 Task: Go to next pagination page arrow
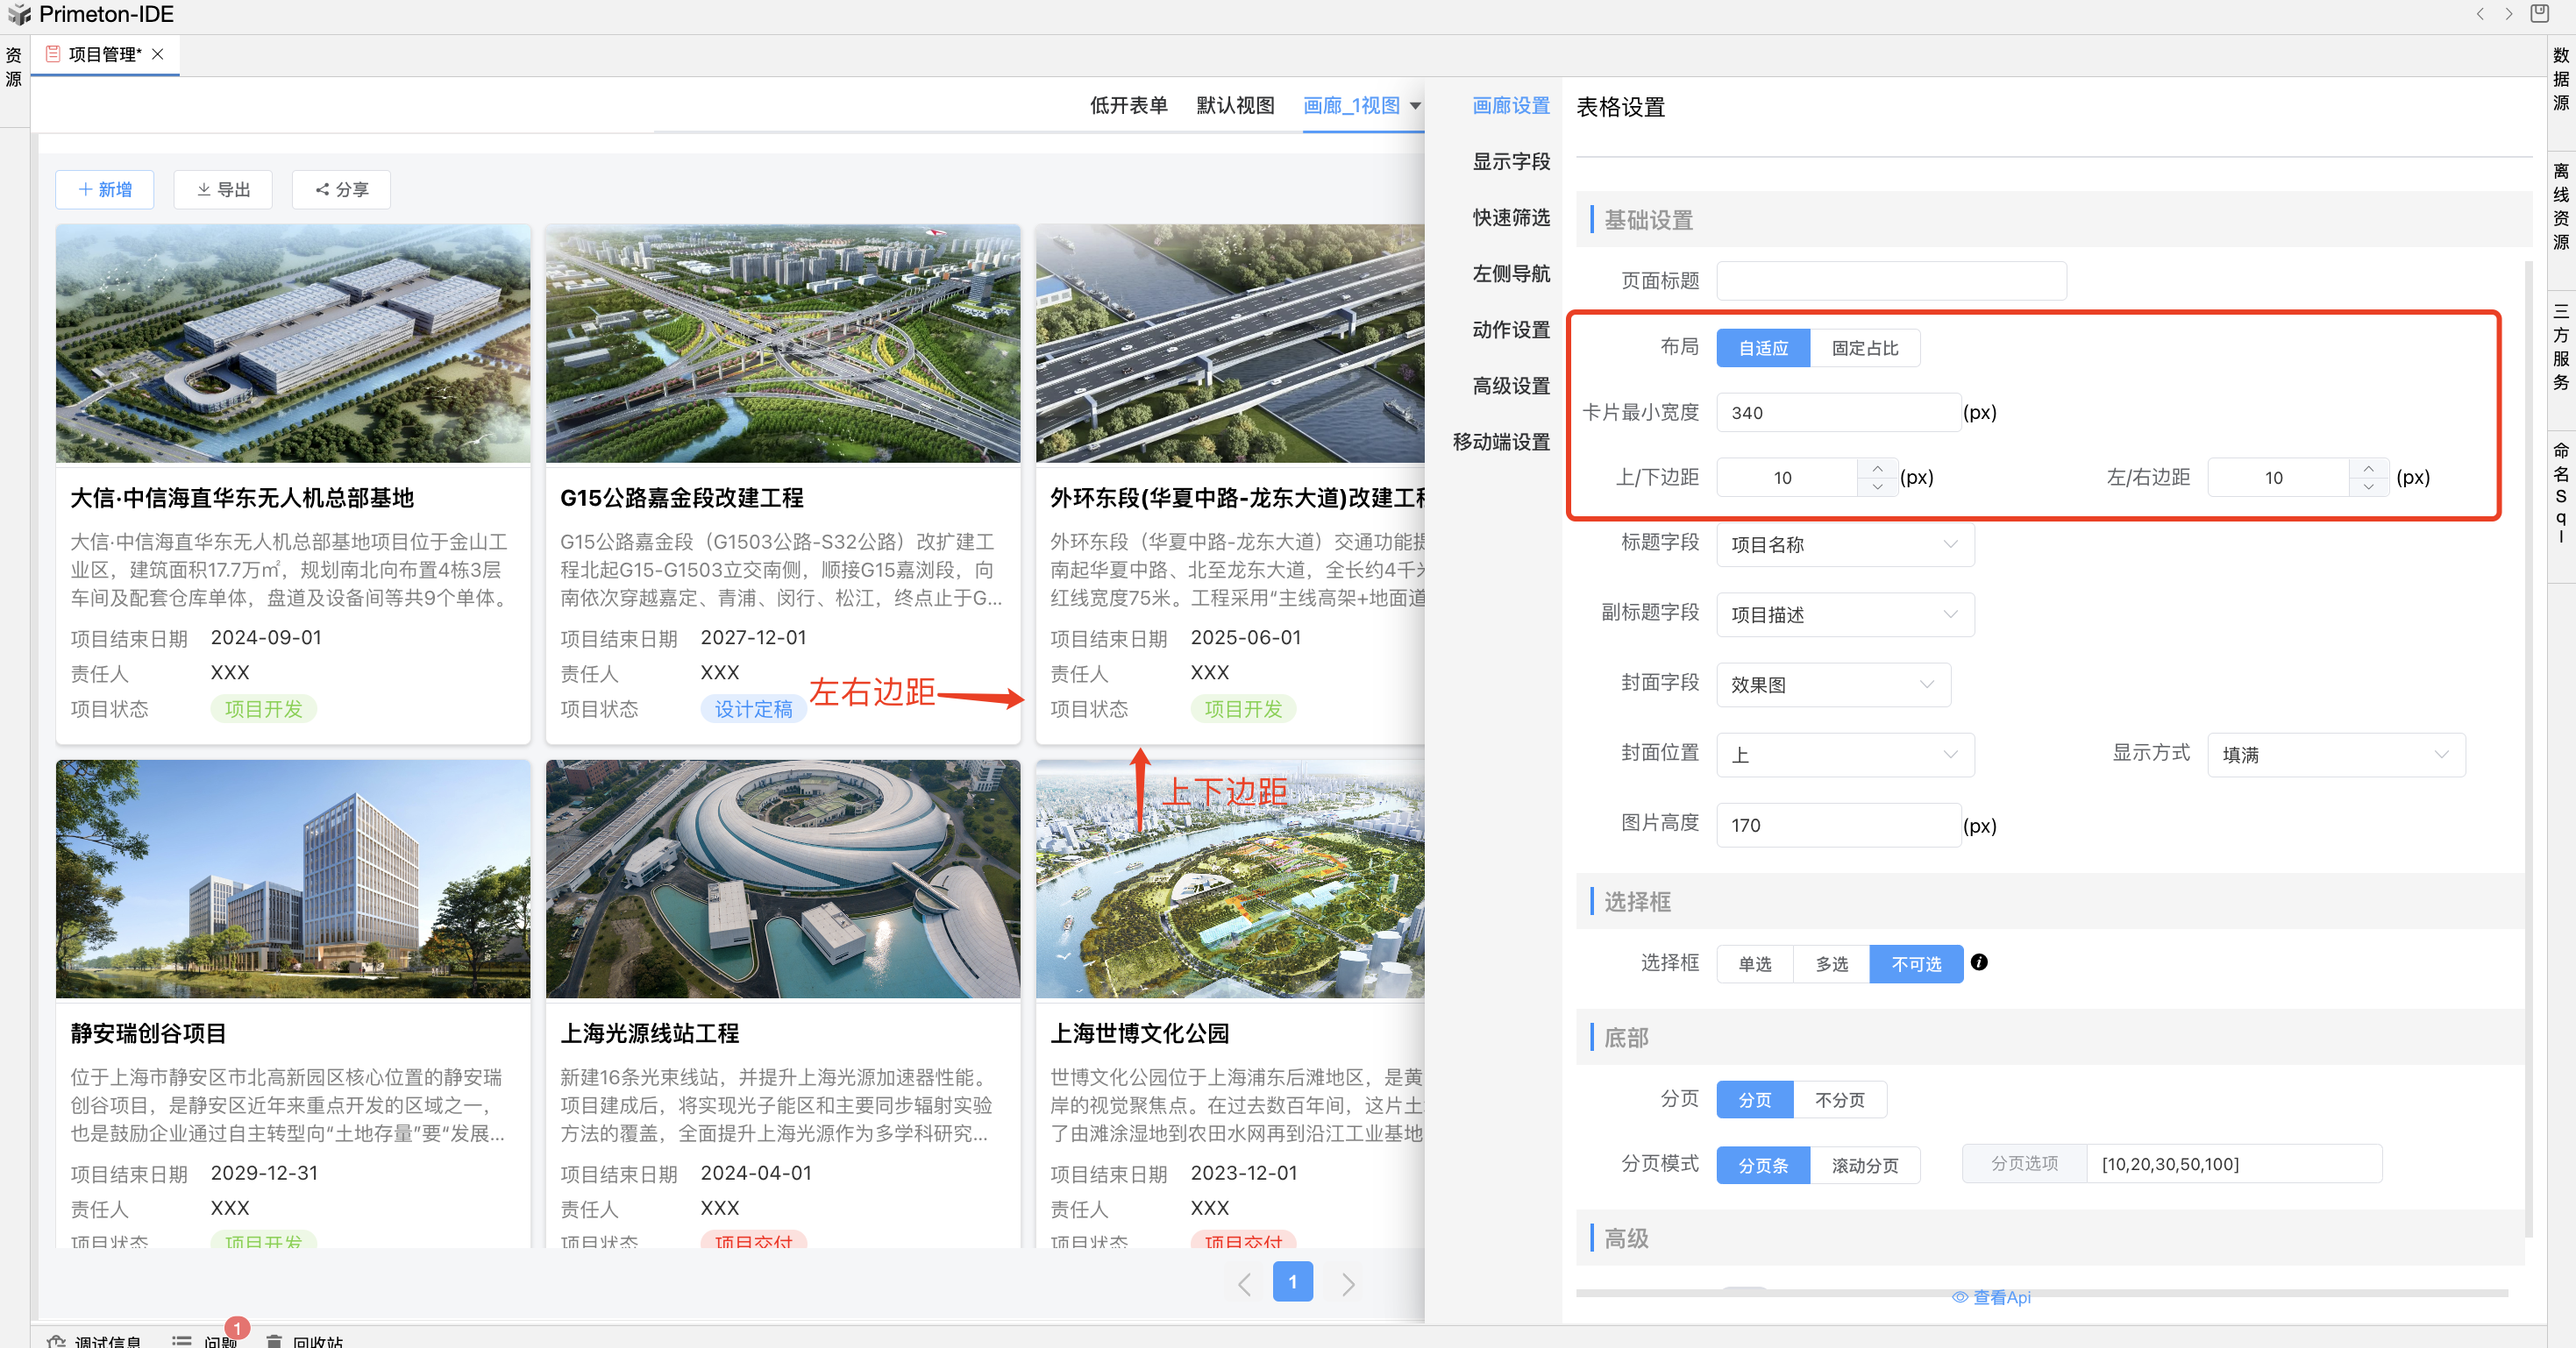(x=1348, y=1283)
